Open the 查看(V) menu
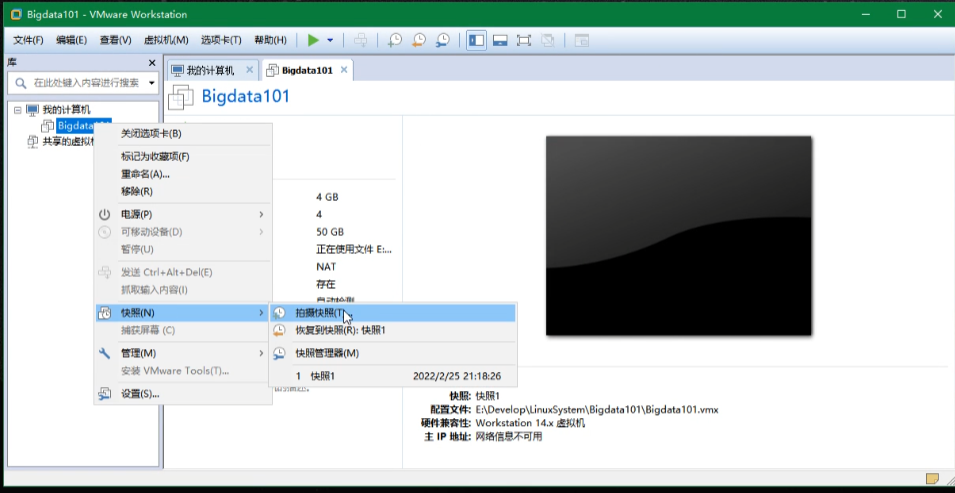 click(116, 40)
